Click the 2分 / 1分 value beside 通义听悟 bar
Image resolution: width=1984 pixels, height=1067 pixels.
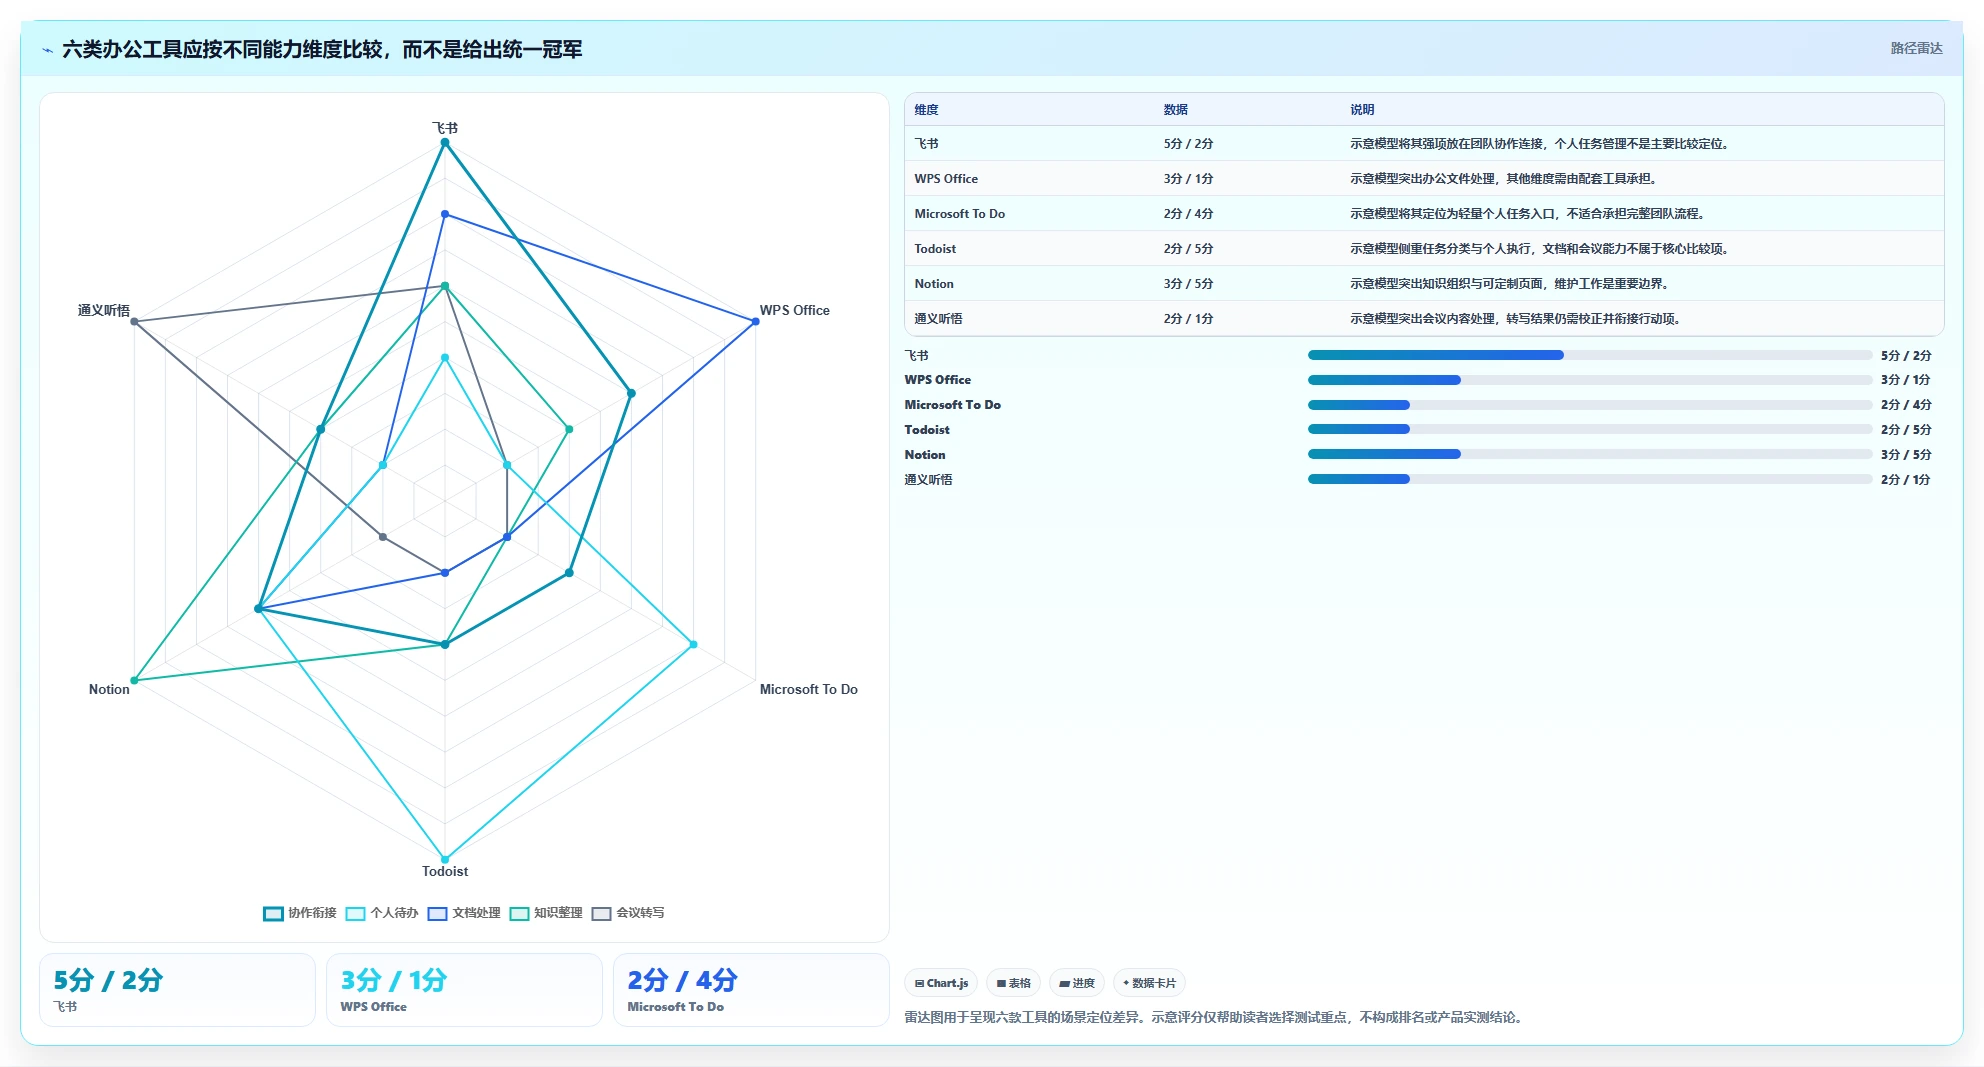coord(1905,480)
